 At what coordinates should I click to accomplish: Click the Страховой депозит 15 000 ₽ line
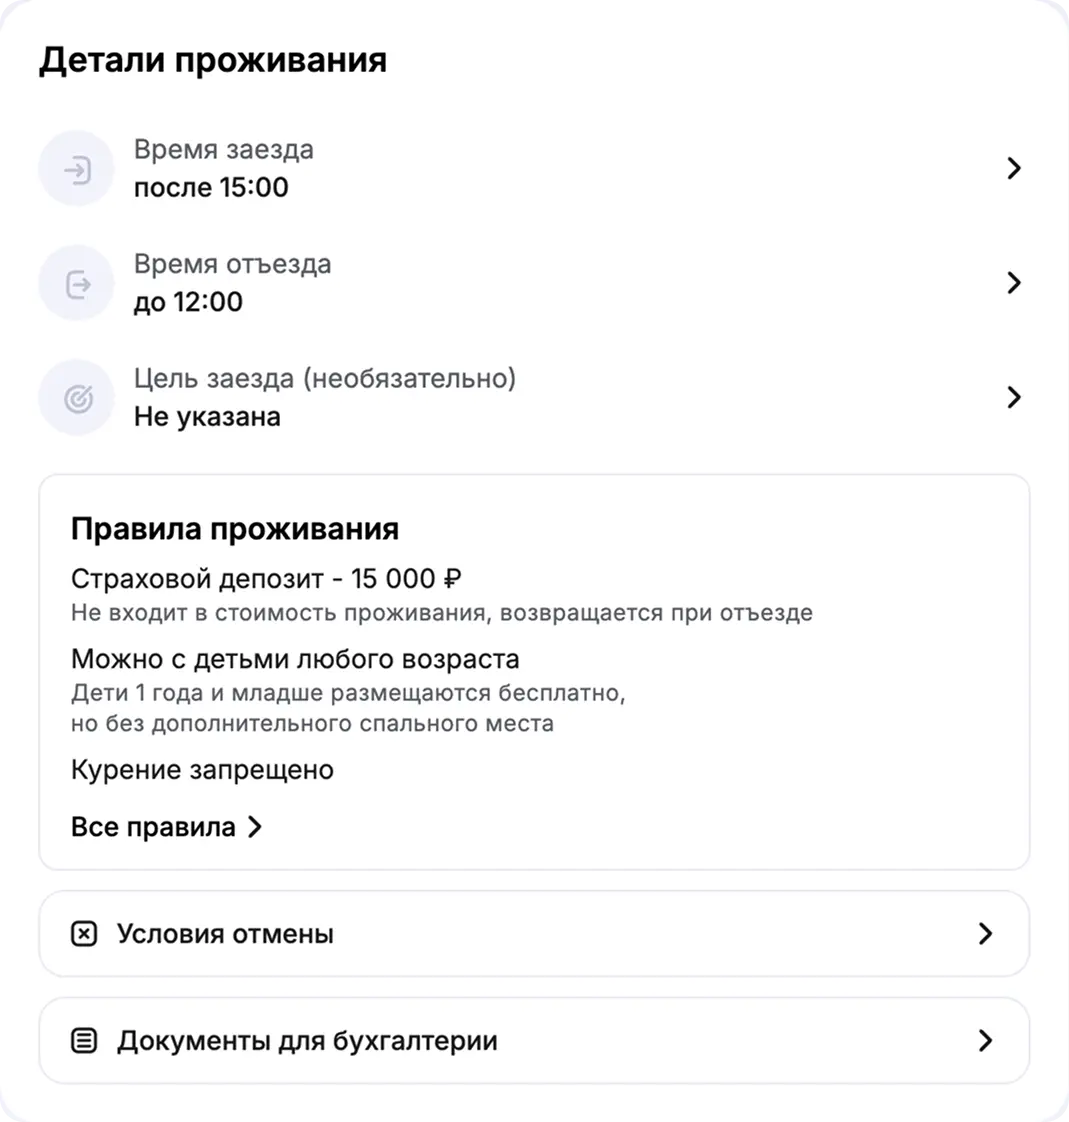[x=266, y=579]
